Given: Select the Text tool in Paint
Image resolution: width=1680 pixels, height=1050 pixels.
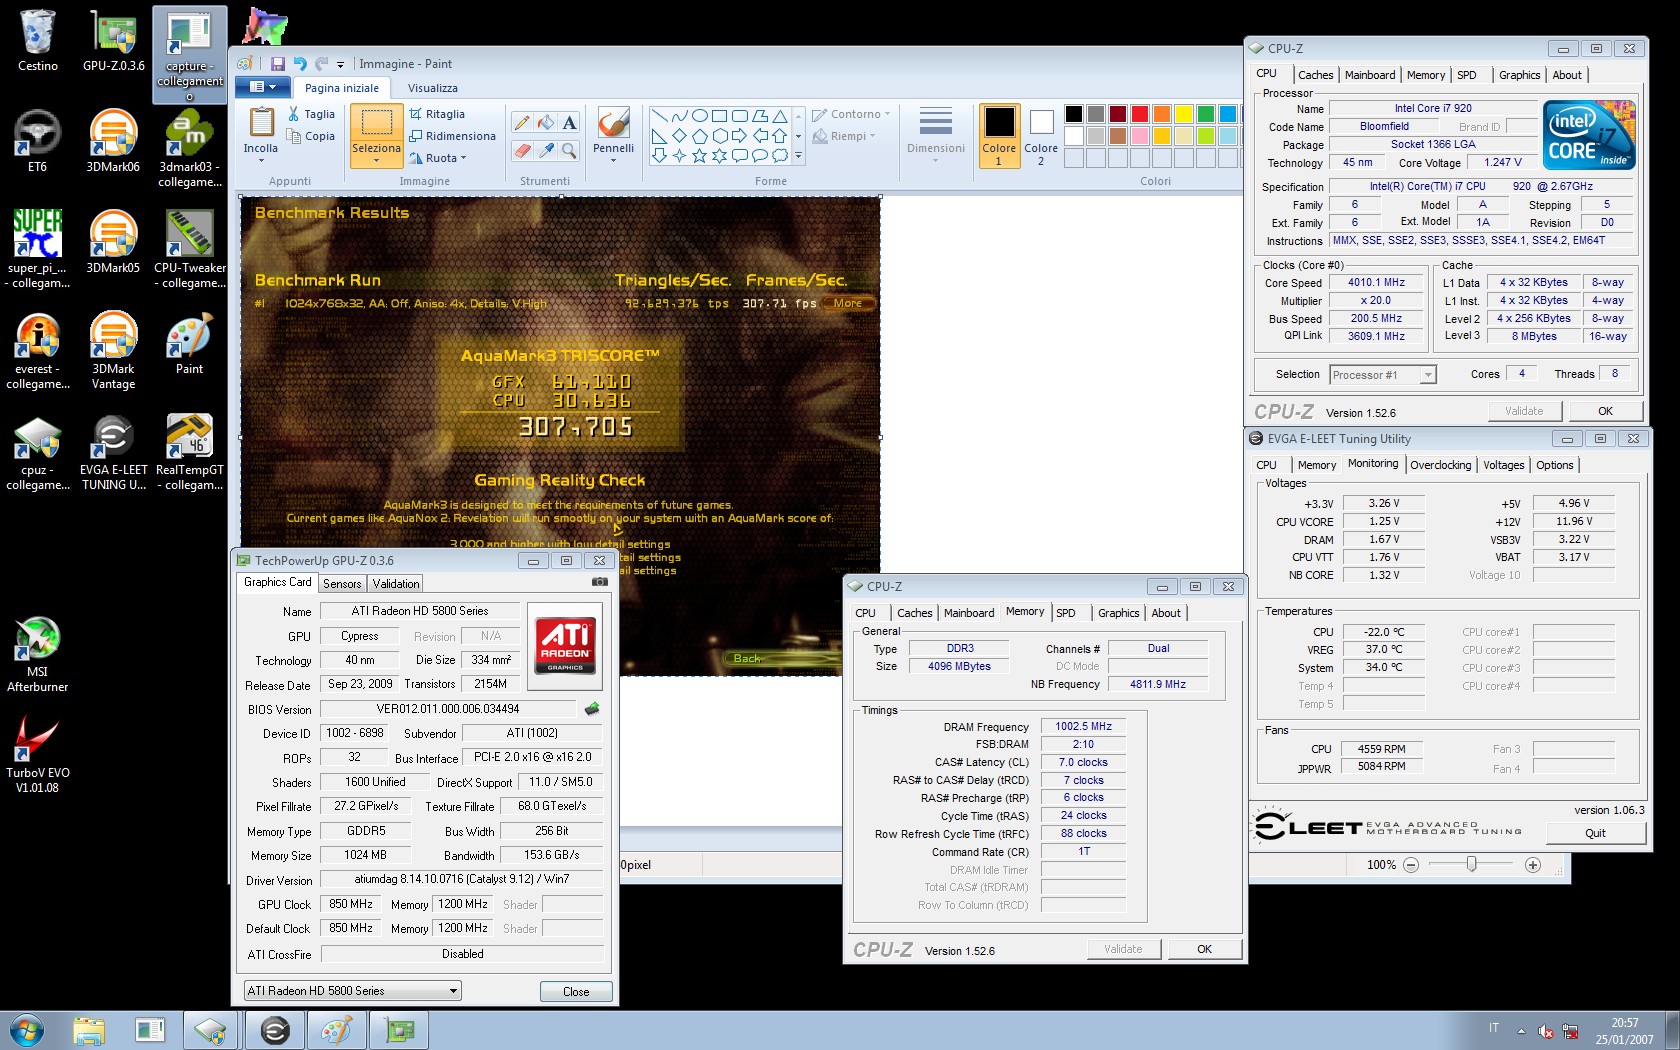Looking at the screenshot, I should pos(569,123).
